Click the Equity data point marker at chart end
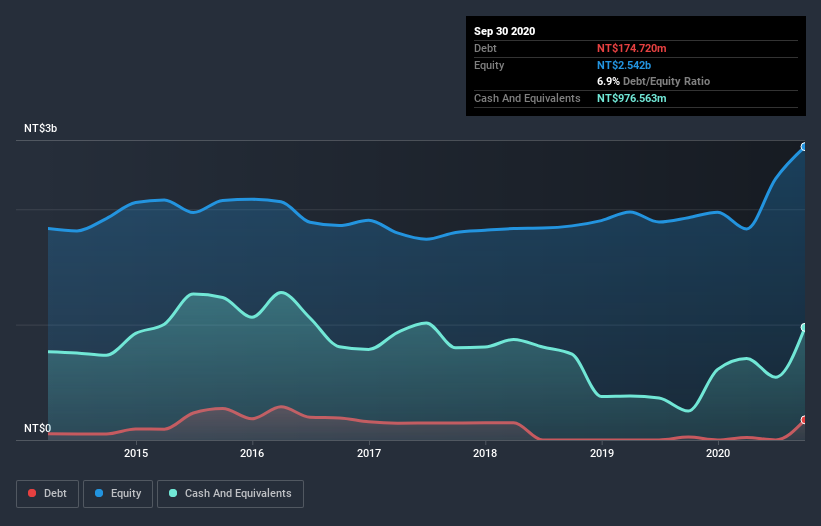Image resolution: width=821 pixels, height=526 pixels. [x=804, y=147]
